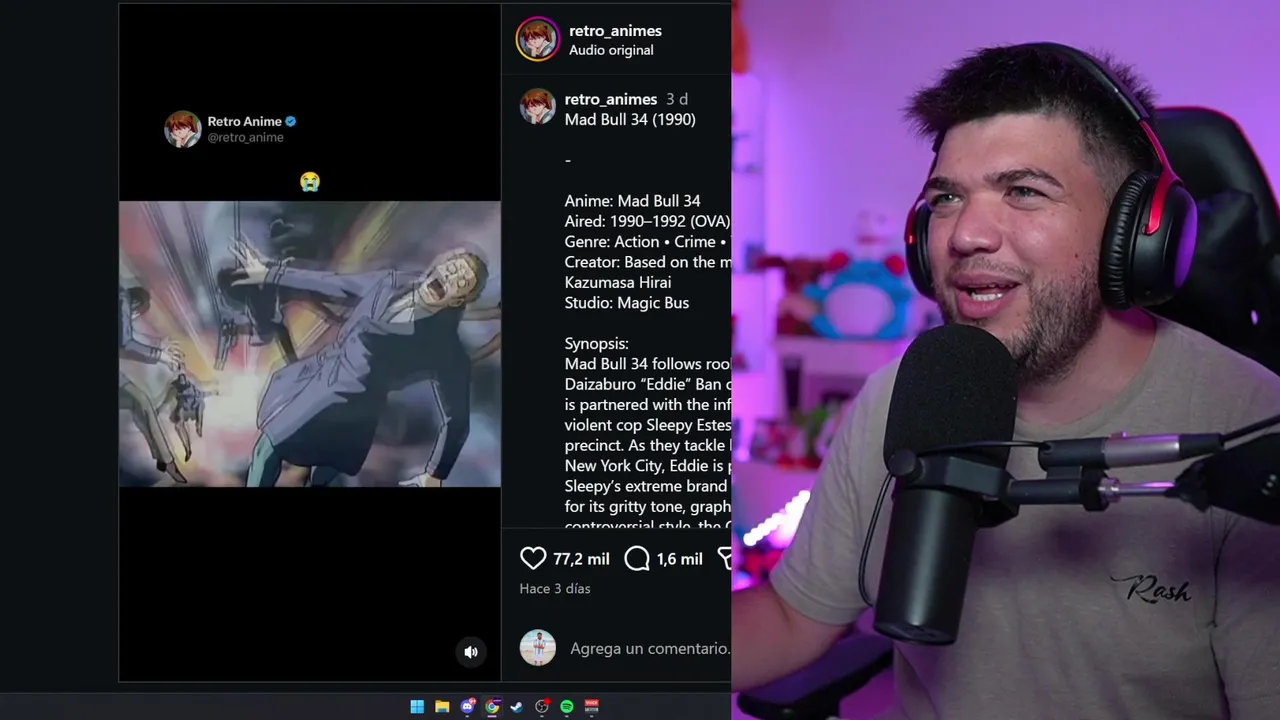Select the 'Audio original' label

coord(611,50)
